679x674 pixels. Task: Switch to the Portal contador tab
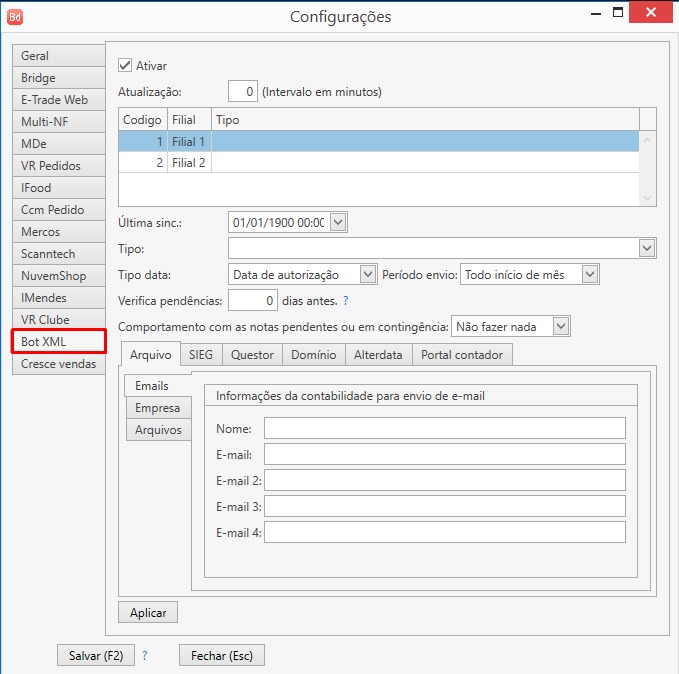click(x=462, y=355)
